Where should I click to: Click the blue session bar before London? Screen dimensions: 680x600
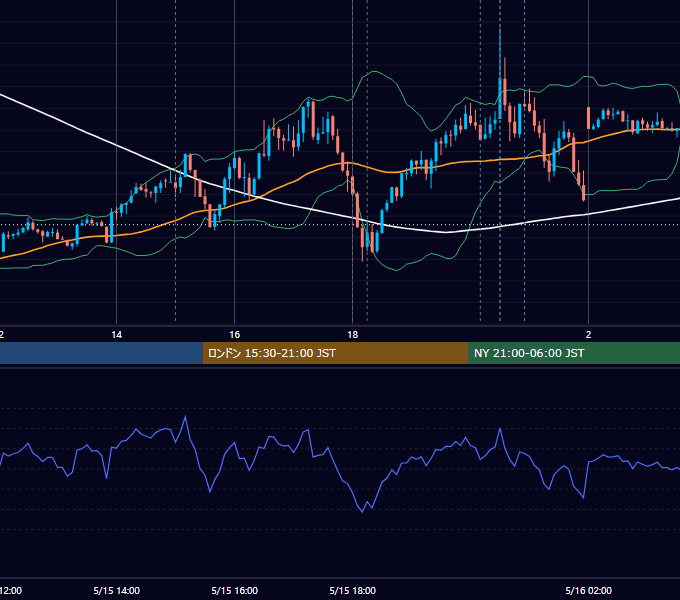101,353
